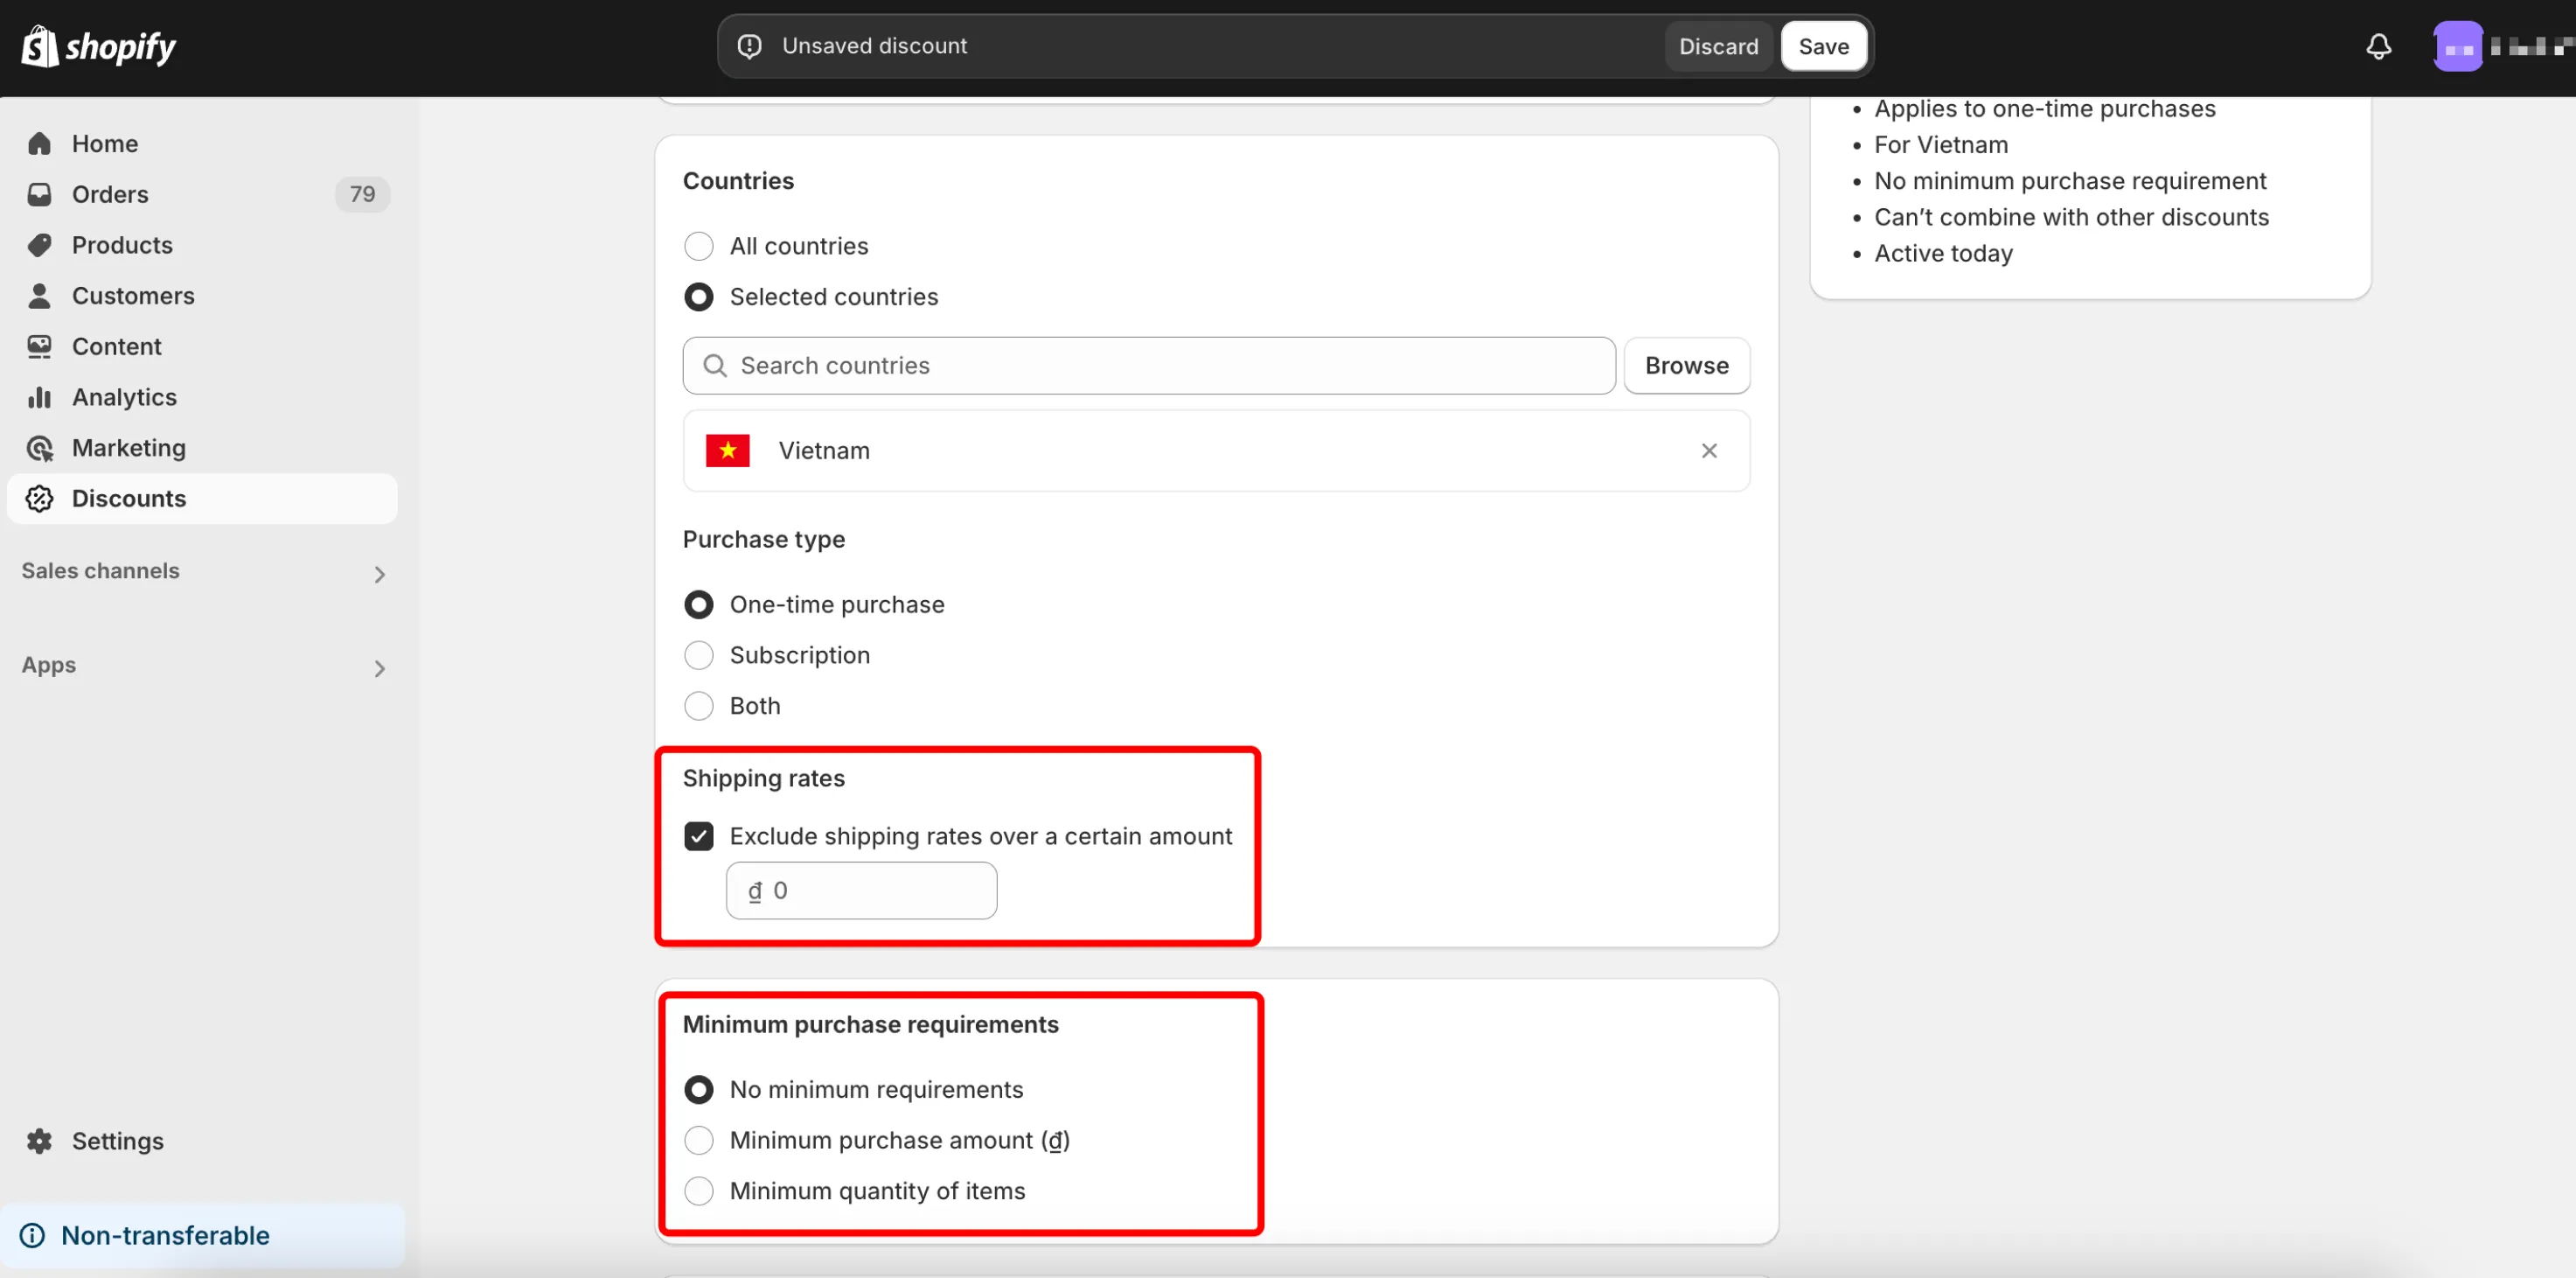Click the Products tag icon
2576x1278 pixels.
(40, 245)
